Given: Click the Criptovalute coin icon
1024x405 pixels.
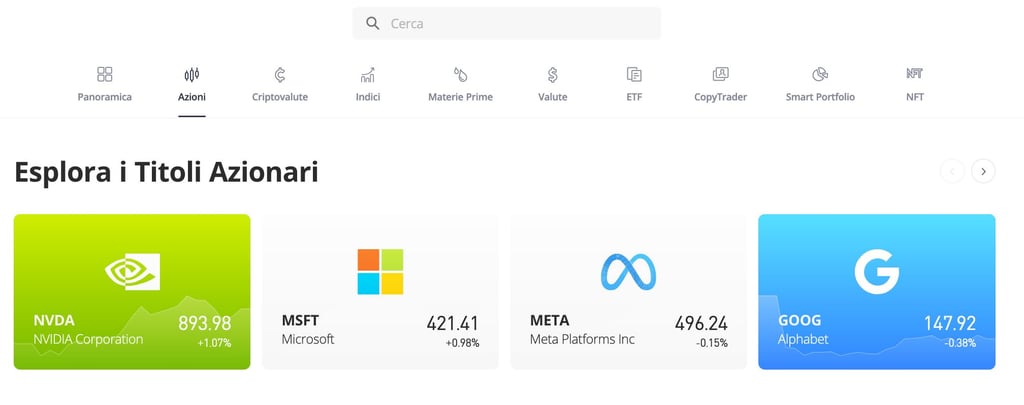Looking at the screenshot, I should [280, 74].
